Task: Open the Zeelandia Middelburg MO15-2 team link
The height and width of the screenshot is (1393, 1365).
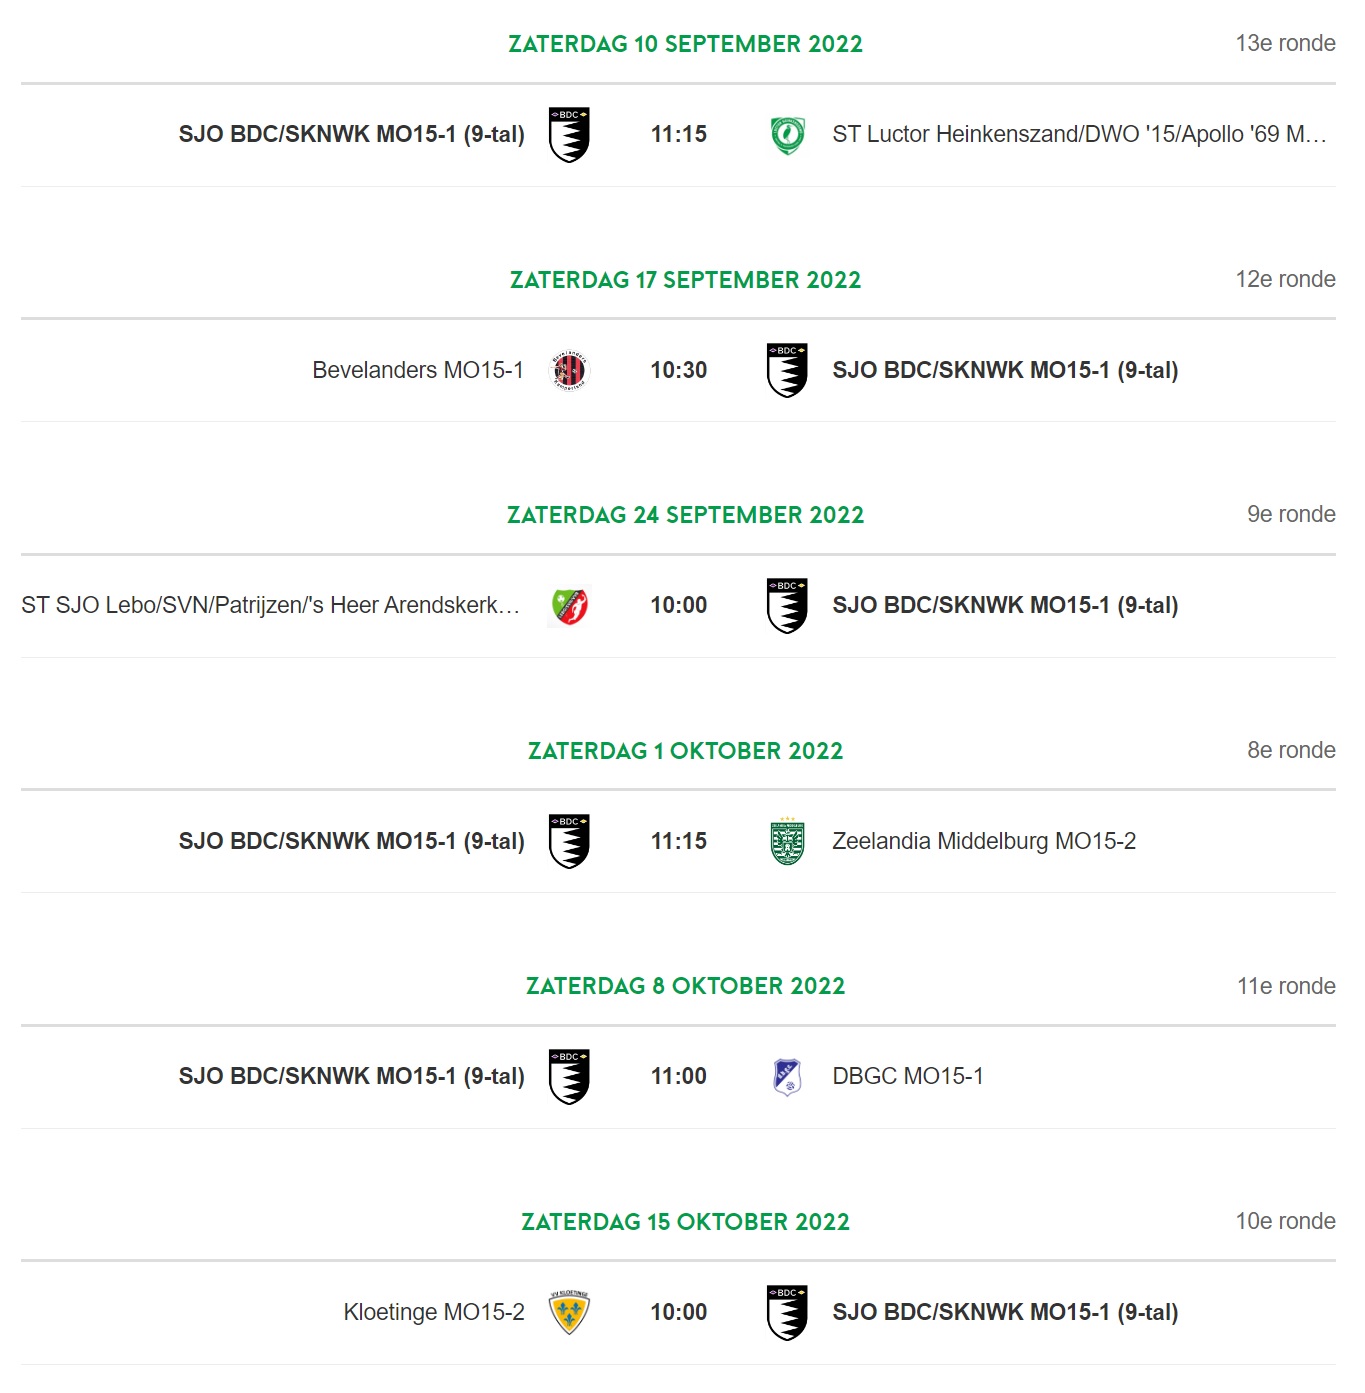Action: 984,841
